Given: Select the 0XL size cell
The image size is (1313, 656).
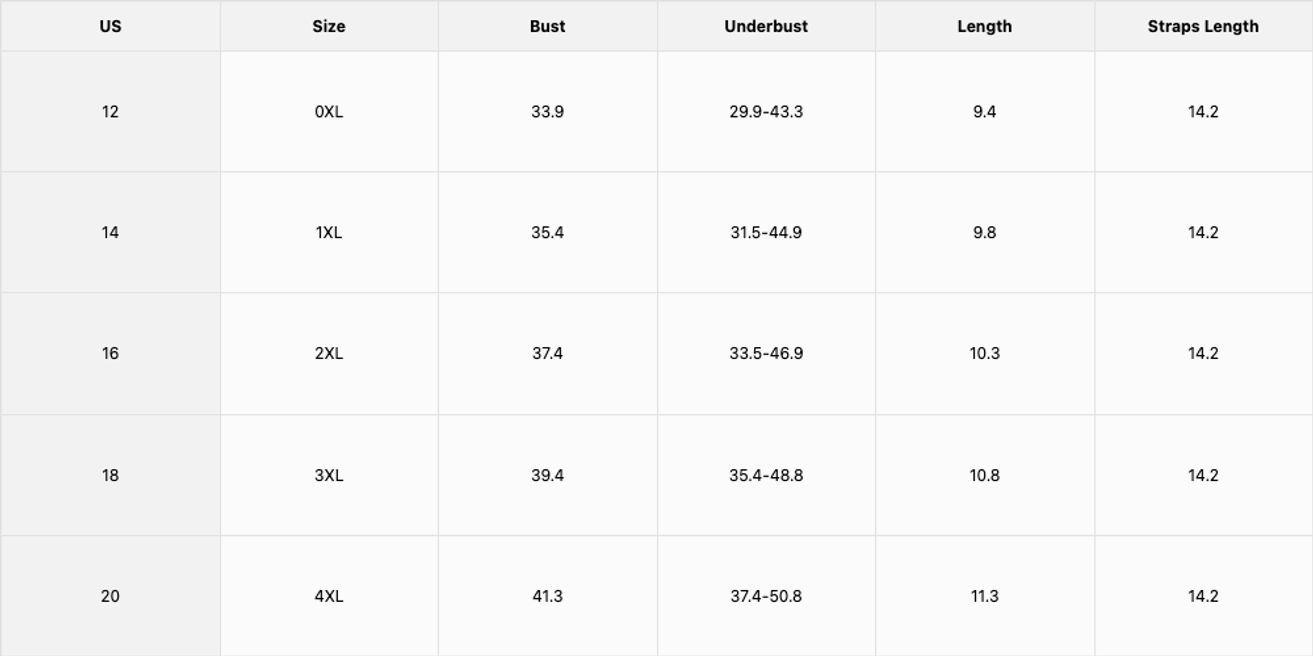Looking at the screenshot, I should pos(328,112).
